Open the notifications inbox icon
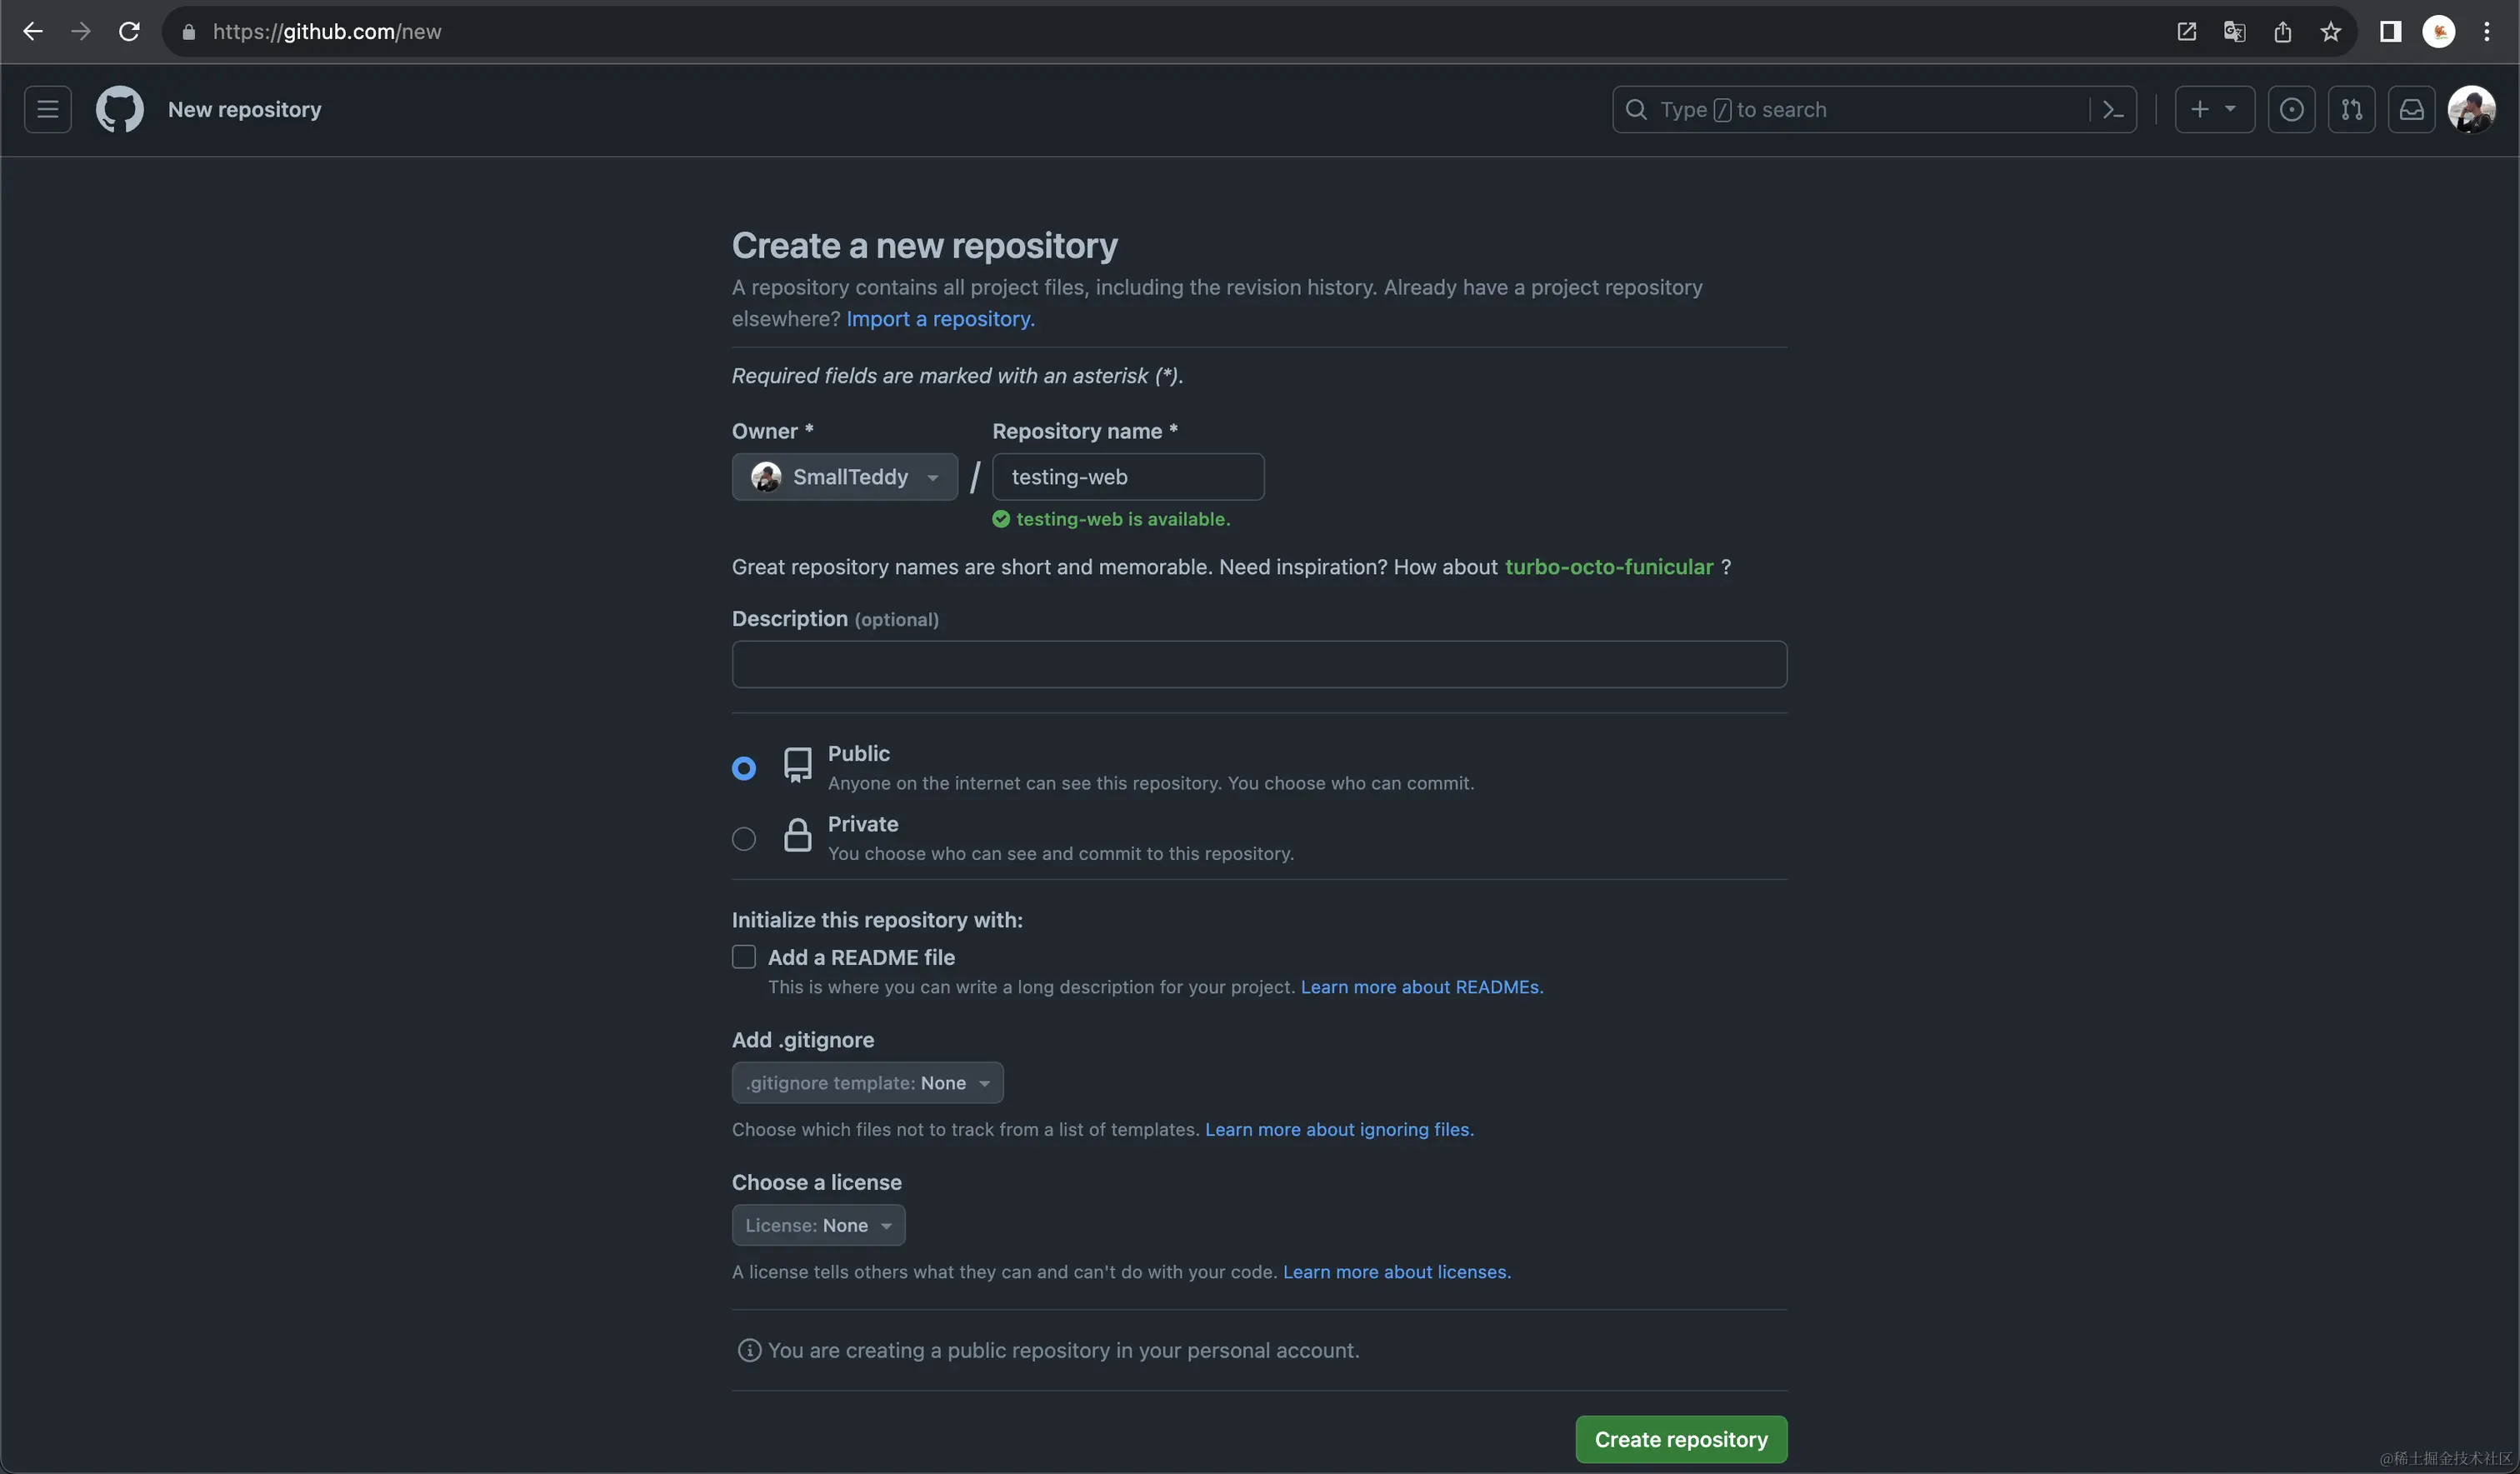2520x1474 pixels. coord(2411,109)
